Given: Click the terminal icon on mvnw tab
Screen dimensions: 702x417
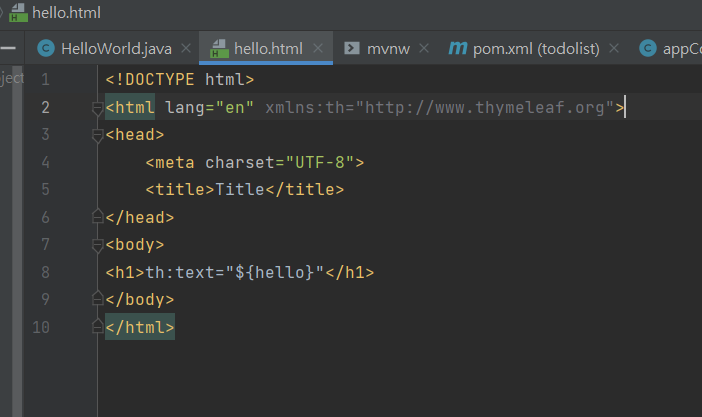Looking at the screenshot, I should (352, 48).
